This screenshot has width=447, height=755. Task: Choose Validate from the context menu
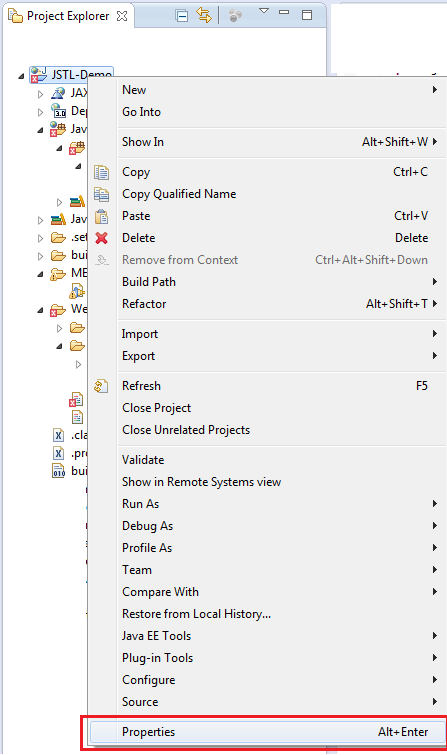pos(267,460)
